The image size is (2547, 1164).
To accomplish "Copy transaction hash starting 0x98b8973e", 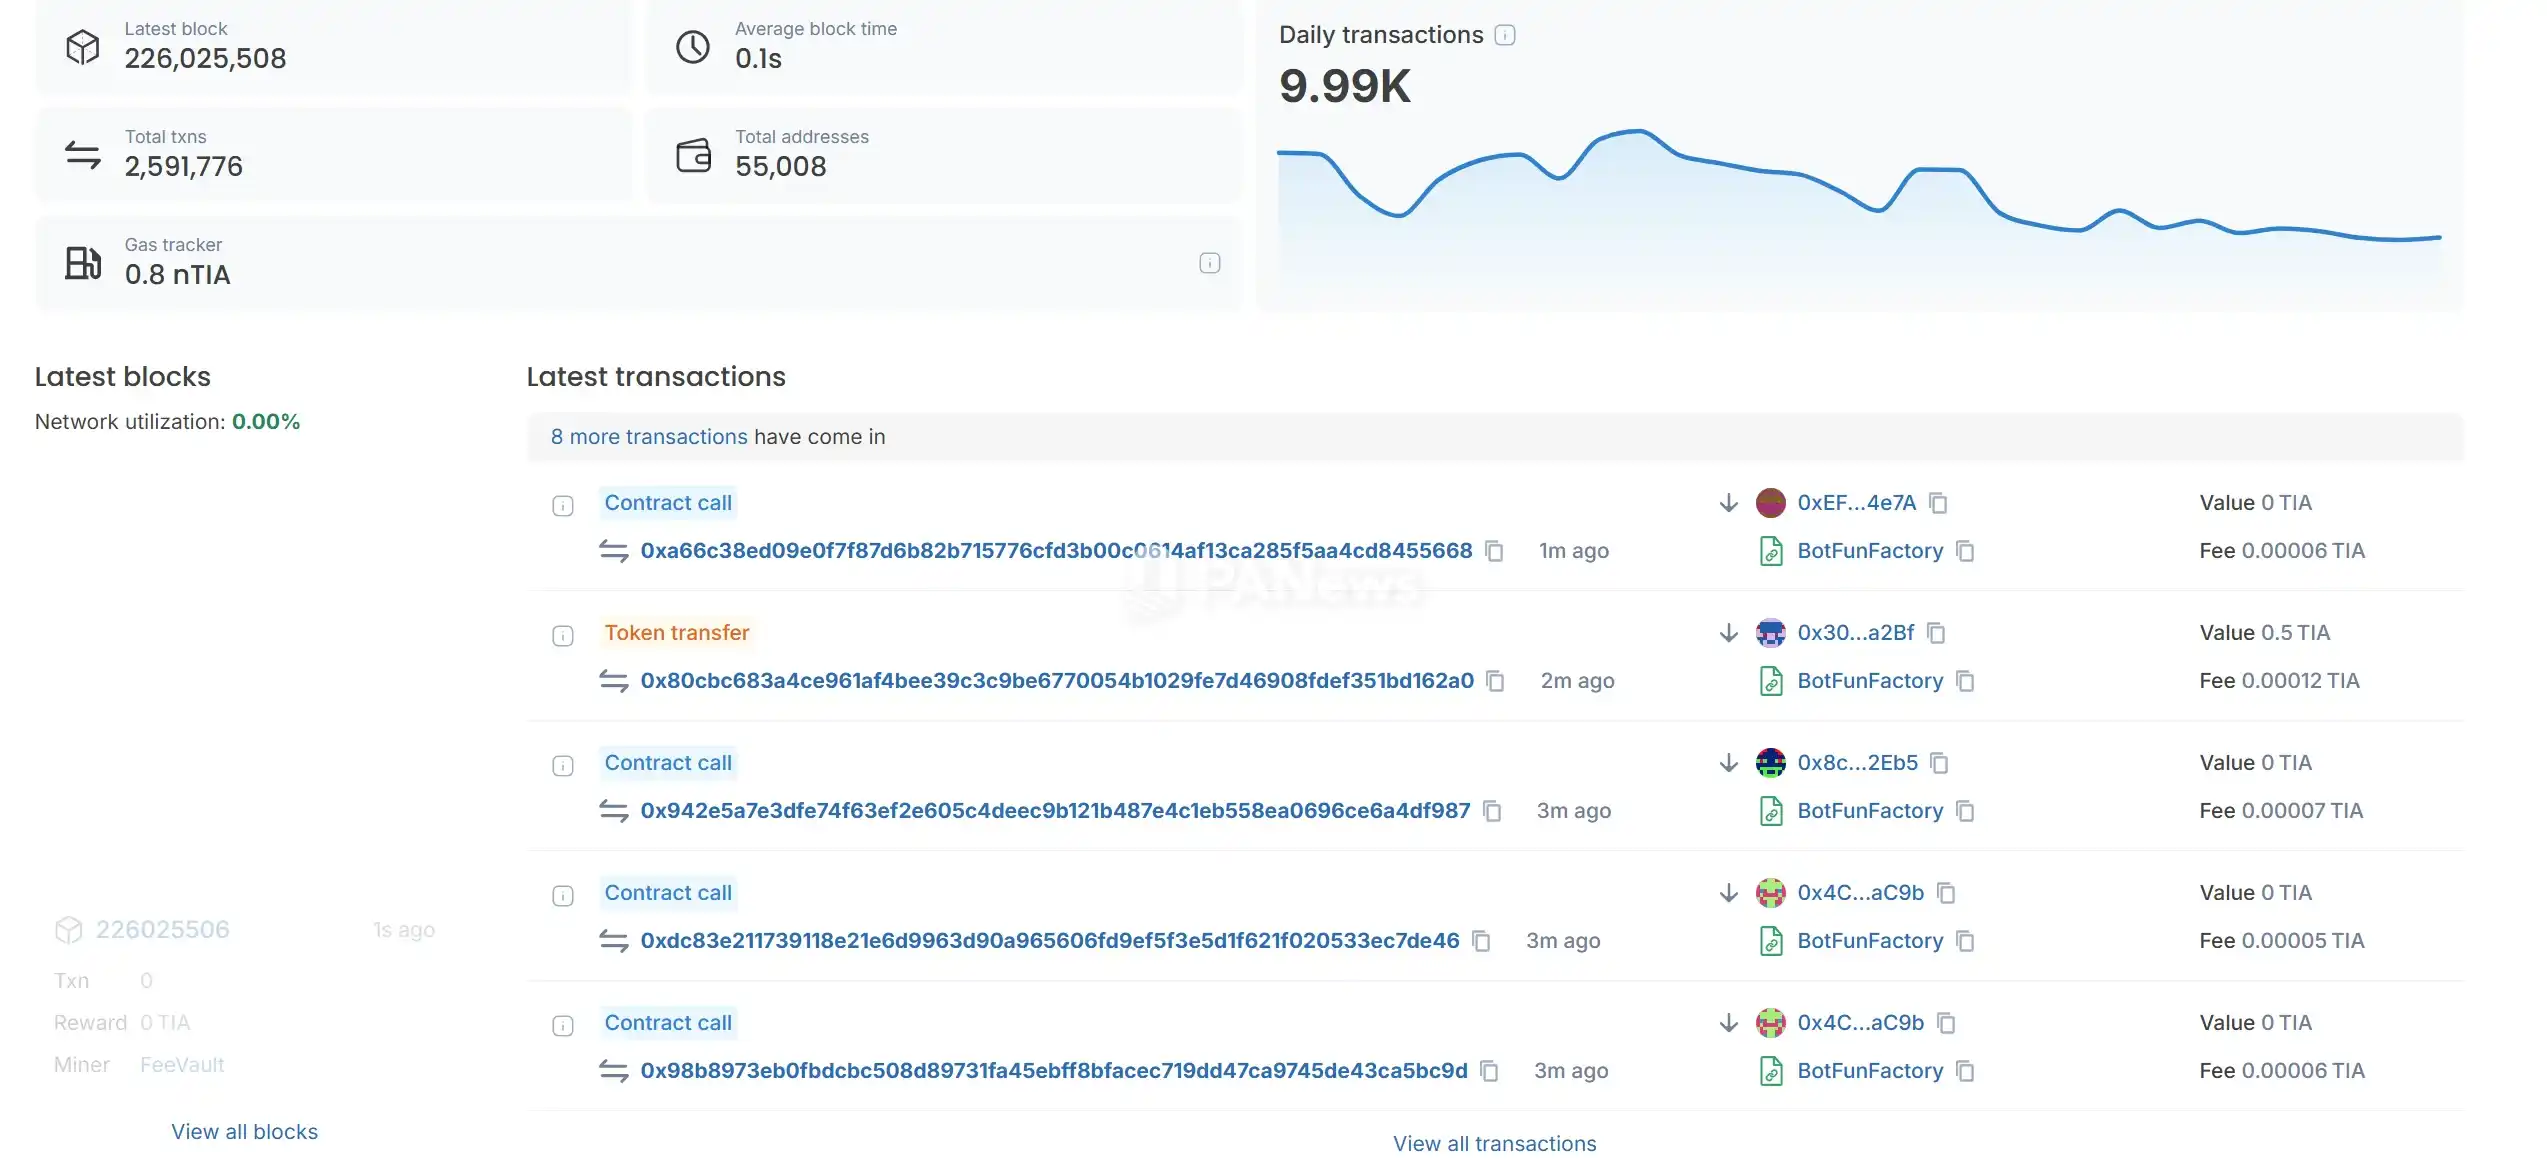I will [1489, 1071].
